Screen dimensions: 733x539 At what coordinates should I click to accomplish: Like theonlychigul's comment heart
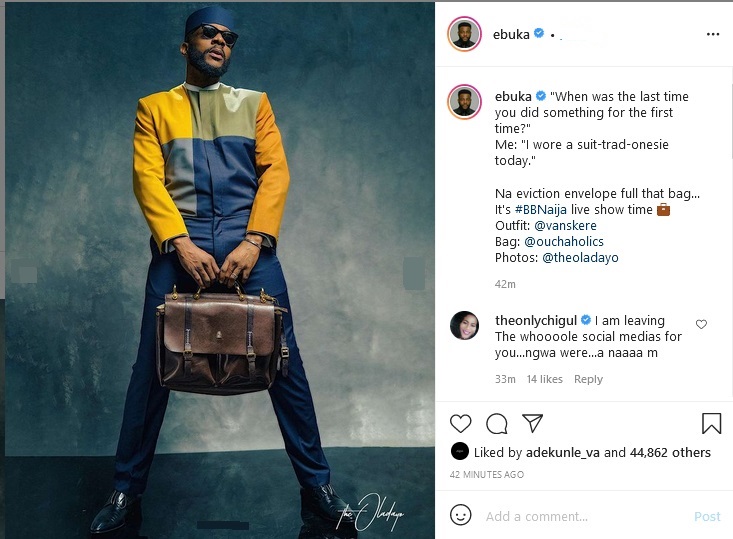701,324
